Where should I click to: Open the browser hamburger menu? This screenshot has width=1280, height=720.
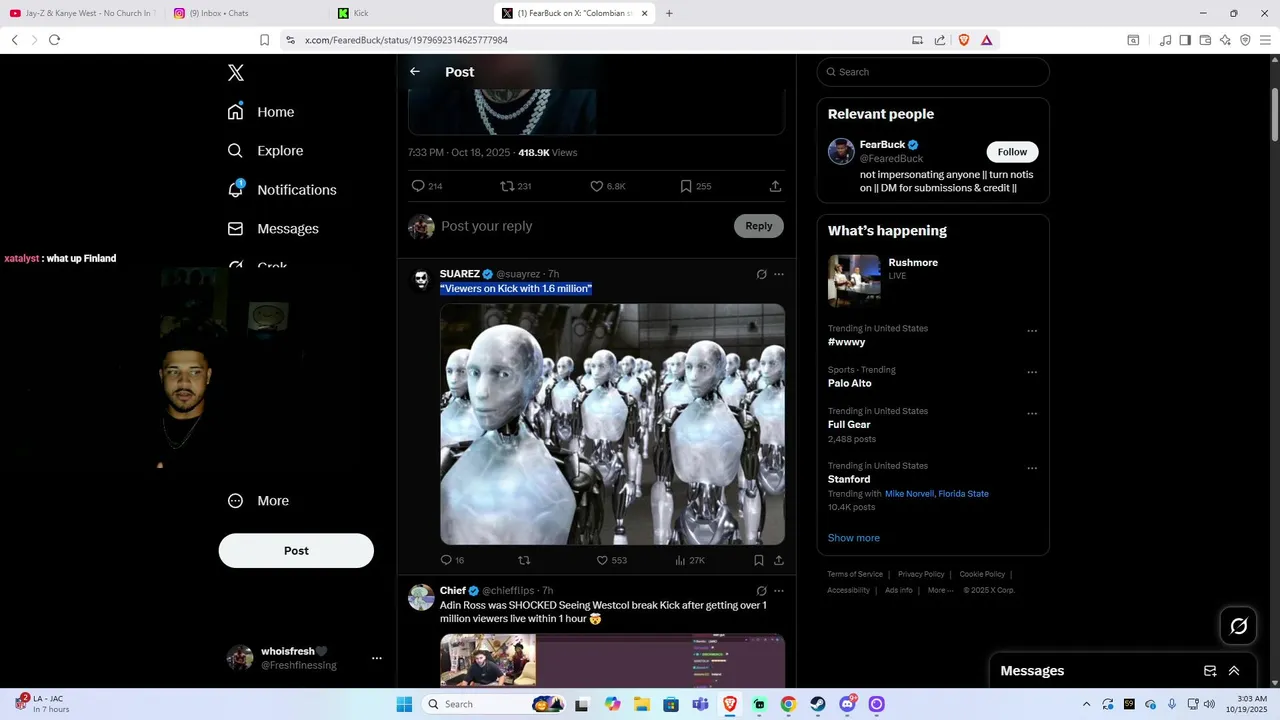[1265, 40]
